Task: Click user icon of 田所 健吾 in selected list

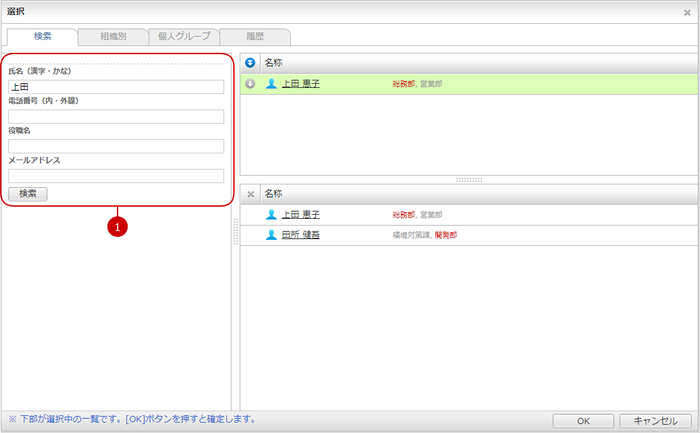Action: pyautogui.click(x=271, y=235)
